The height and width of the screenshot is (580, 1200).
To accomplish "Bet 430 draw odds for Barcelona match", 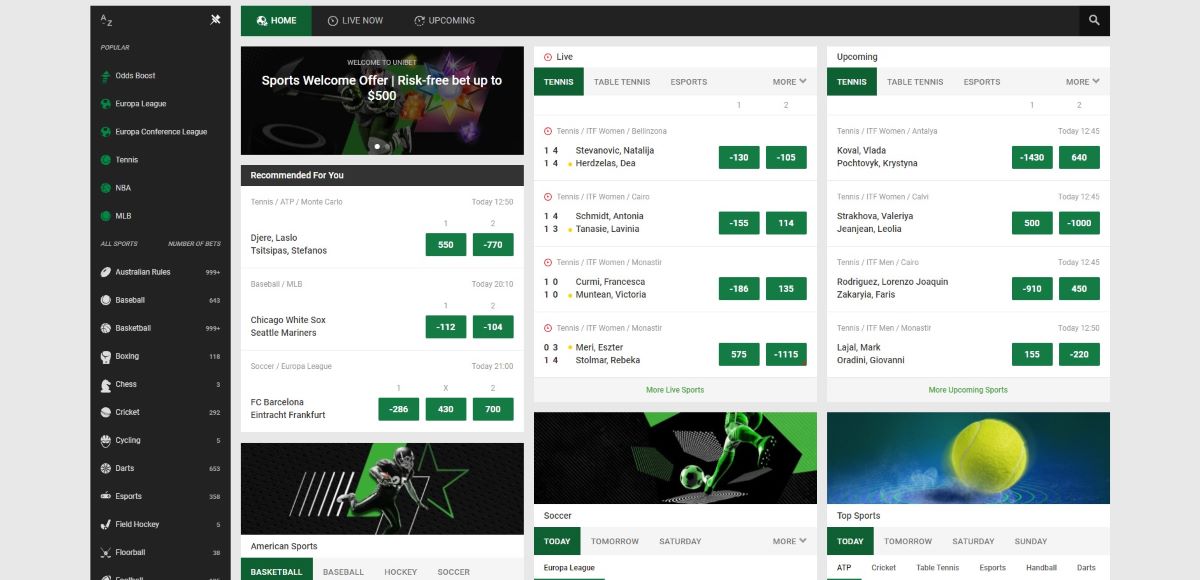I will tap(446, 409).
